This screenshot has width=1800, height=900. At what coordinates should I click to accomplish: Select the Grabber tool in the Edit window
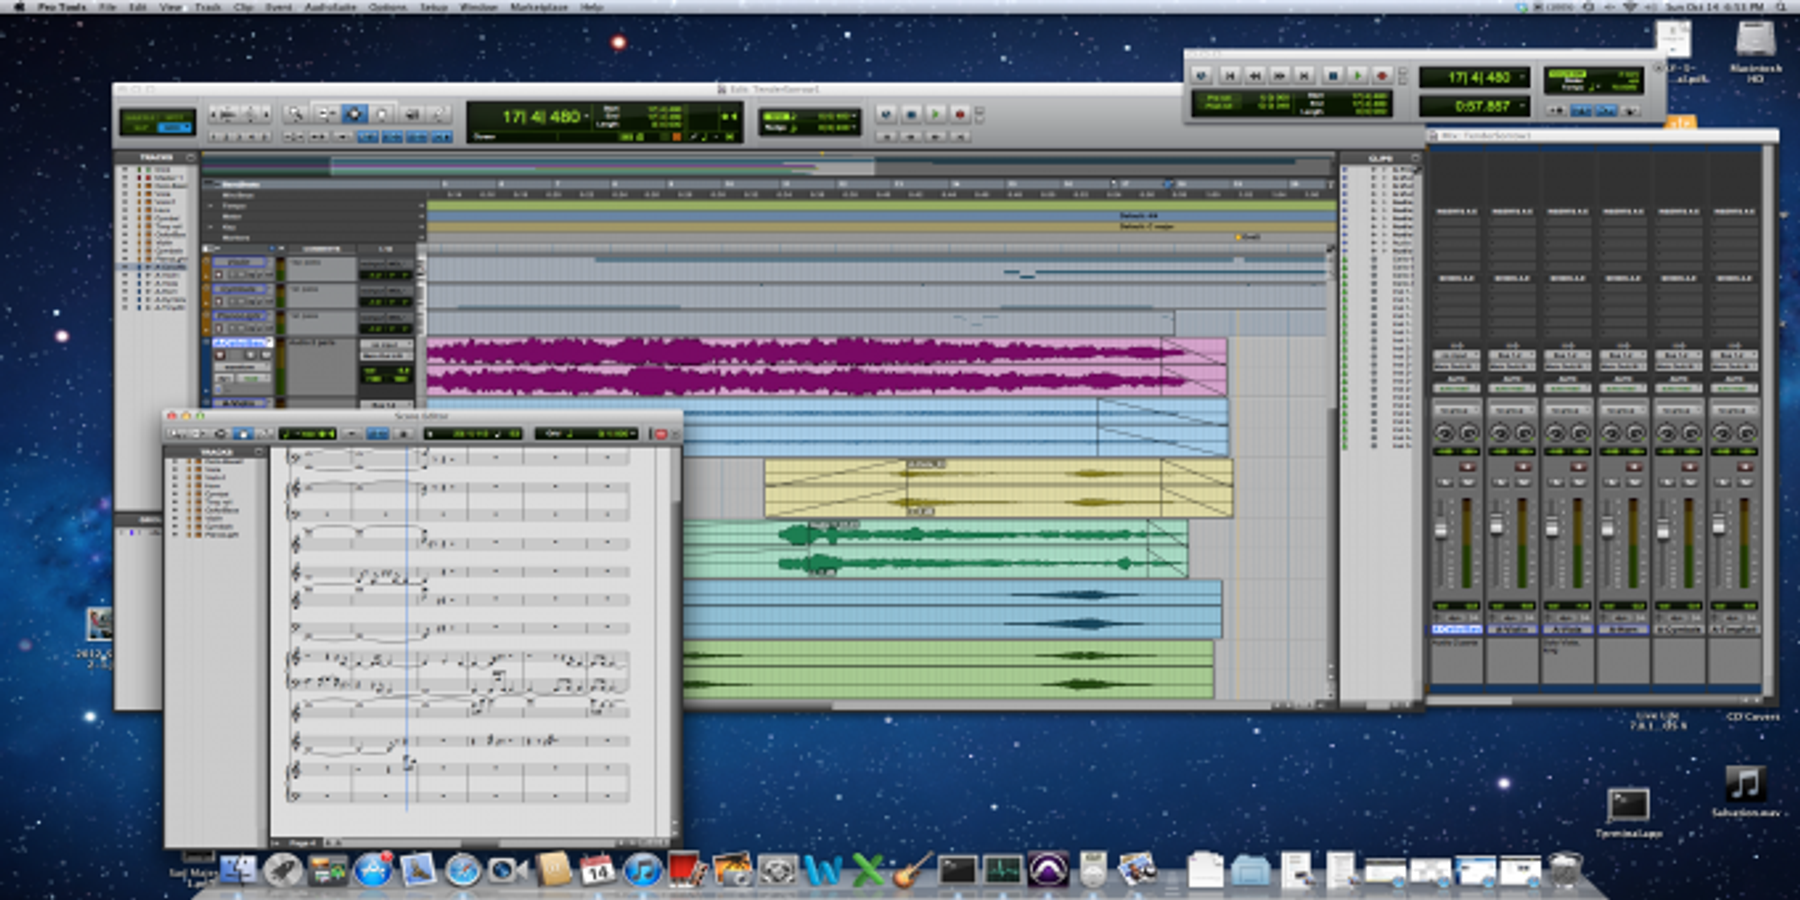[381, 113]
